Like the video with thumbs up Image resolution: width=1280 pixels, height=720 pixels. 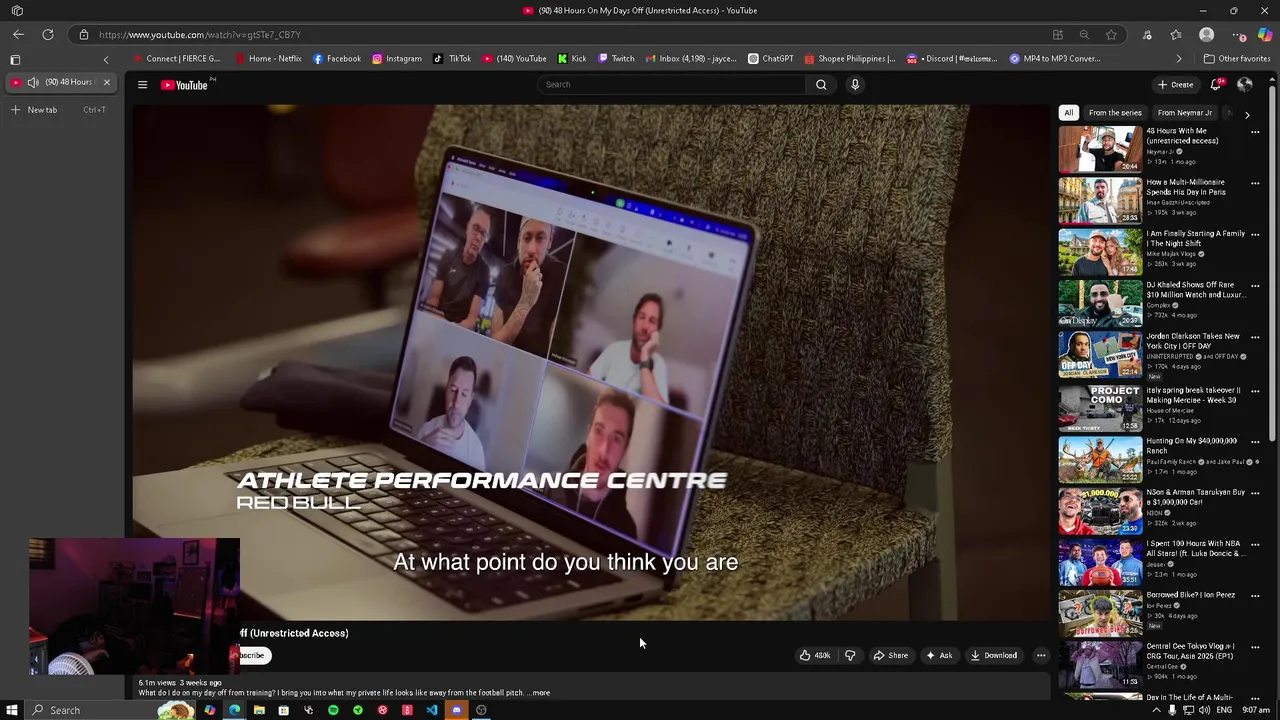tap(815, 655)
